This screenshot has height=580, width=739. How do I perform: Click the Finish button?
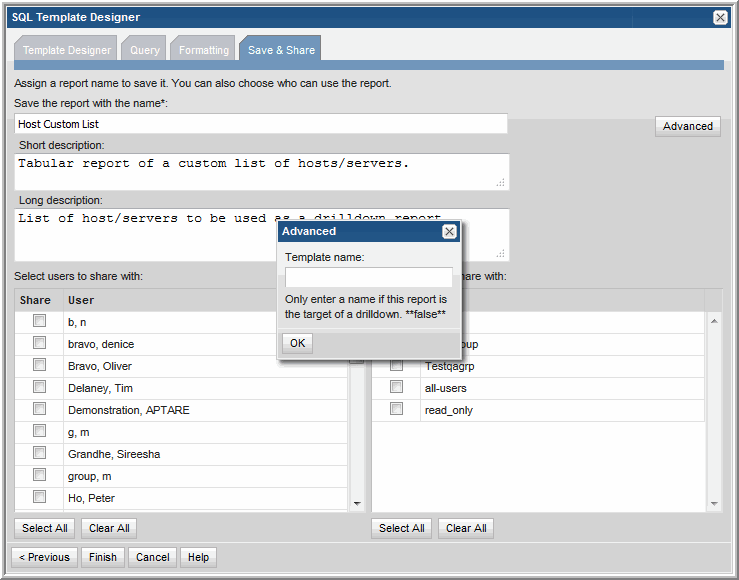(x=103, y=557)
